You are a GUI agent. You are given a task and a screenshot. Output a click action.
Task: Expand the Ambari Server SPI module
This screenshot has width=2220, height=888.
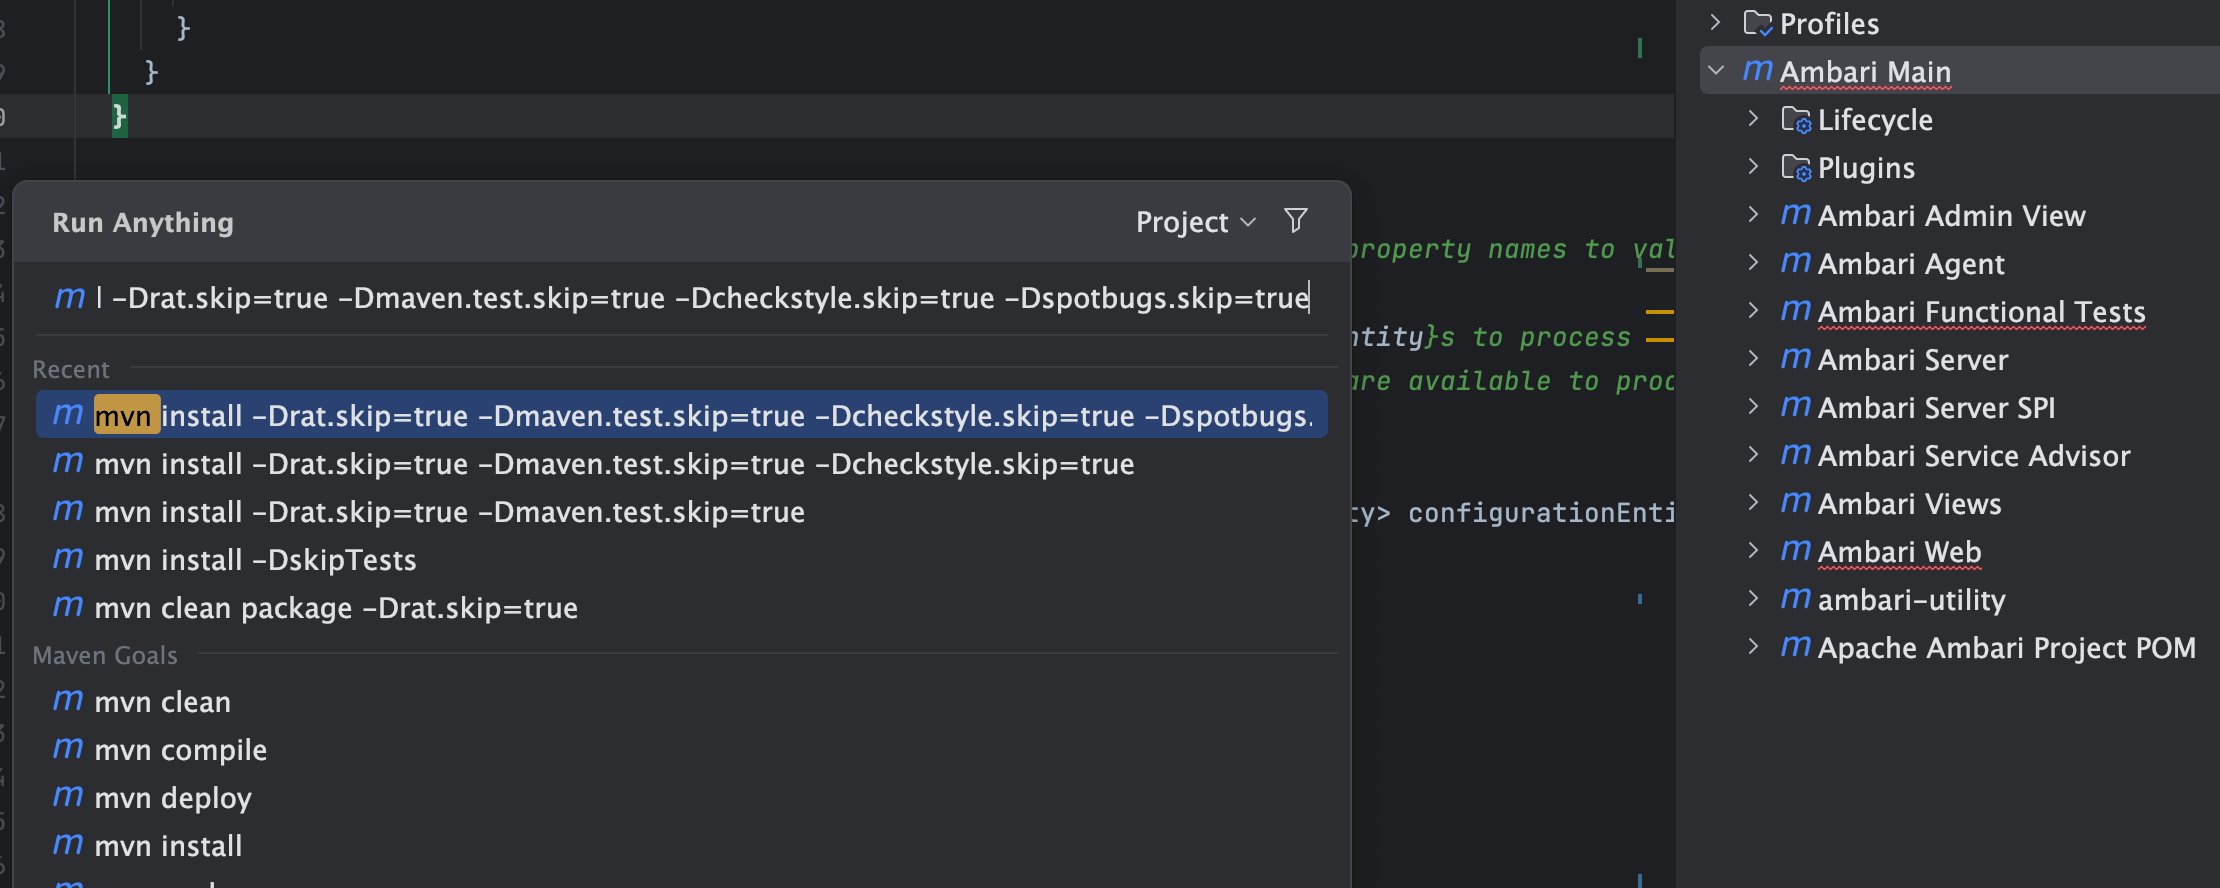1753,406
